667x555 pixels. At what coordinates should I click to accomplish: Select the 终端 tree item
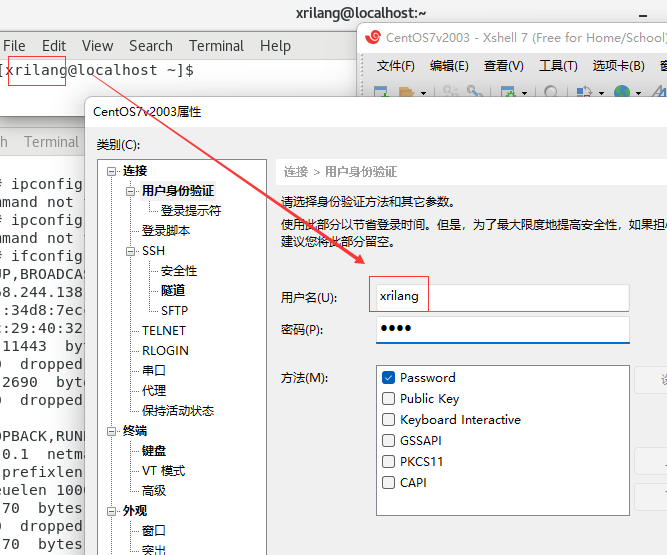[135, 430]
